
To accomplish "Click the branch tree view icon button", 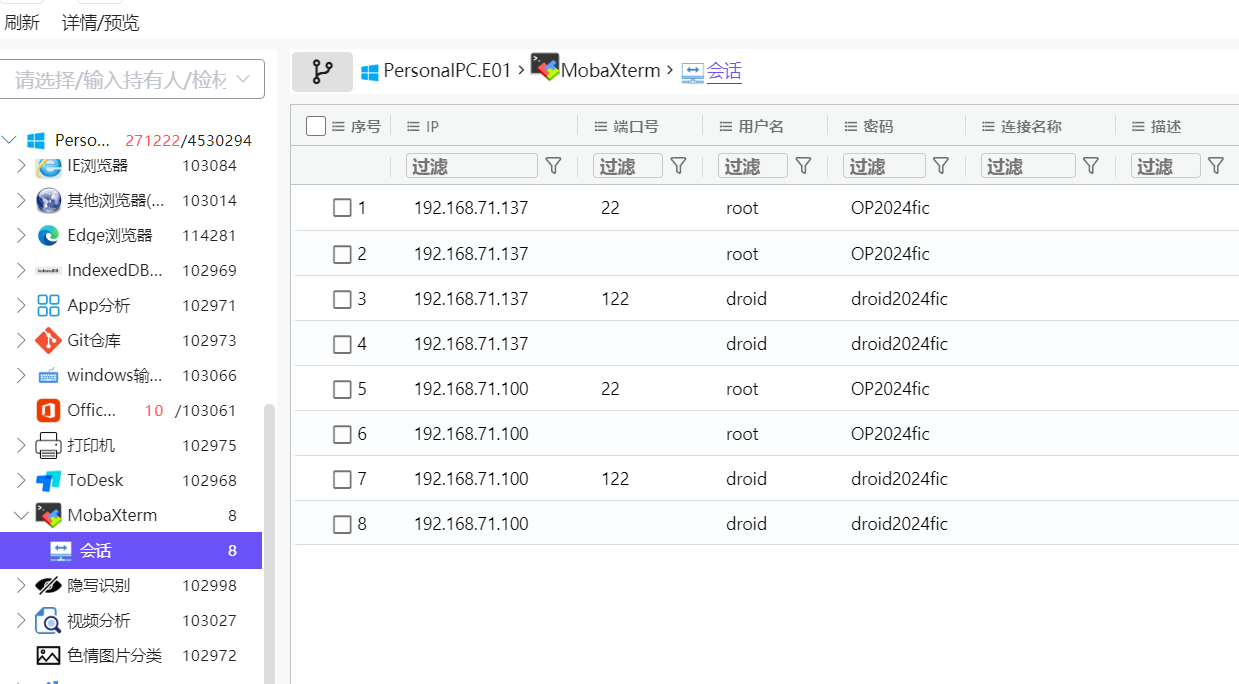I will click(322, 71).
